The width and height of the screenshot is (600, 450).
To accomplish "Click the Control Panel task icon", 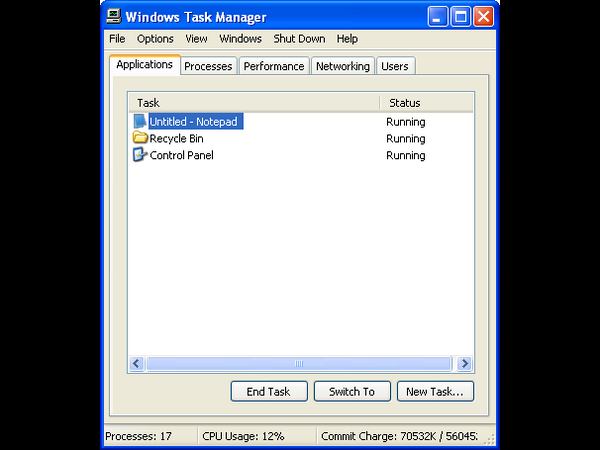I will (x=140, y=156).
